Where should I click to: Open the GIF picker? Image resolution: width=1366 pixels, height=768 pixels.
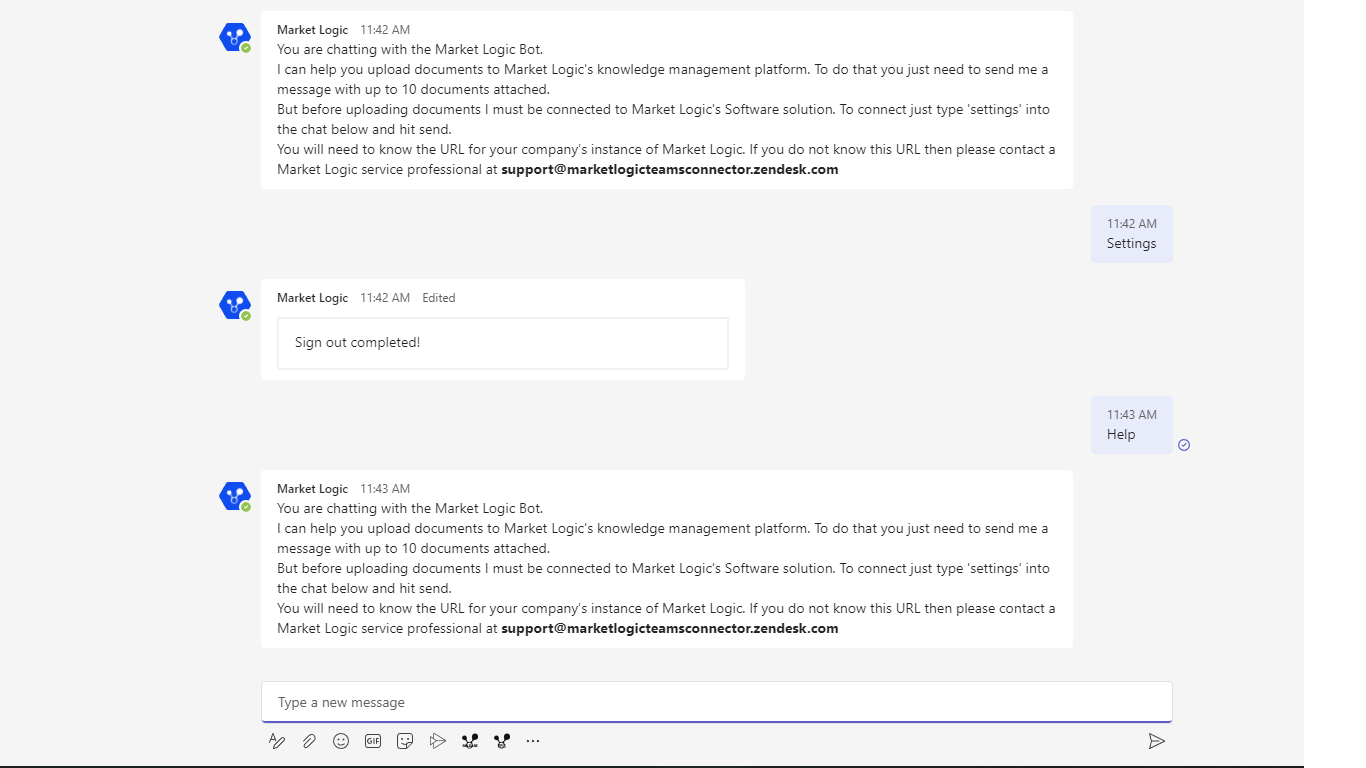(373, 741)
